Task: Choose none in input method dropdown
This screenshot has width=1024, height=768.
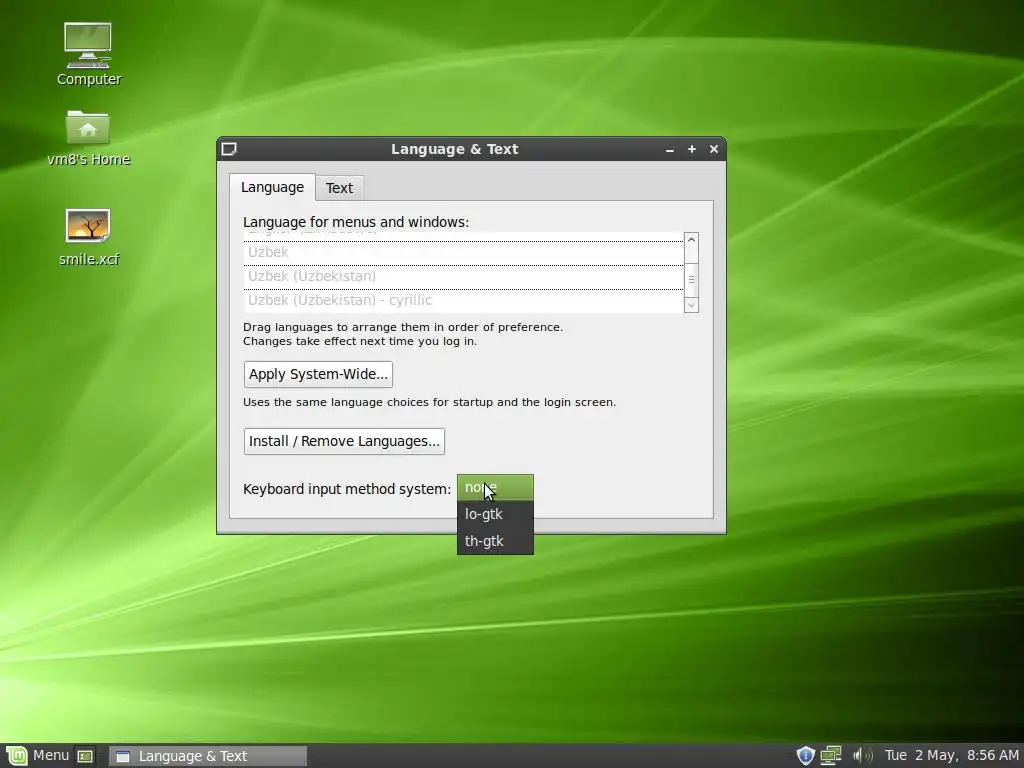Action: coord(495,488)
